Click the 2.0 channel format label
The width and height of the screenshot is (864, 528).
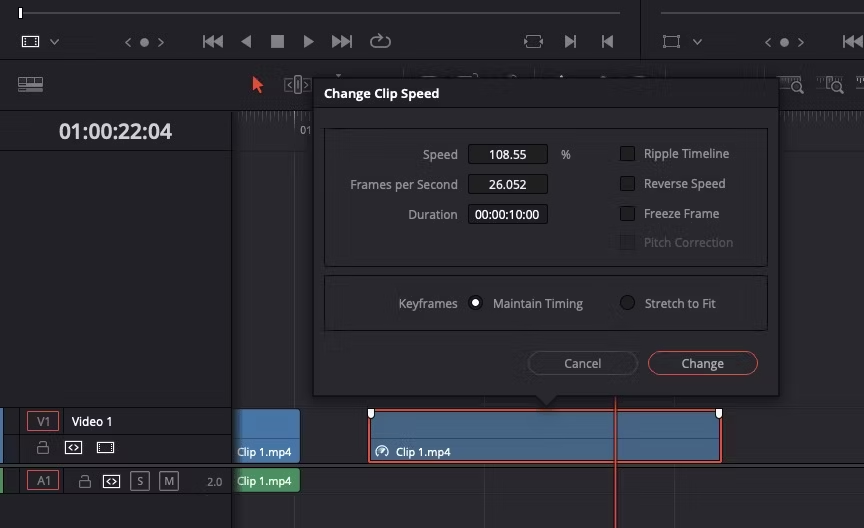click(x=214, y=482)
